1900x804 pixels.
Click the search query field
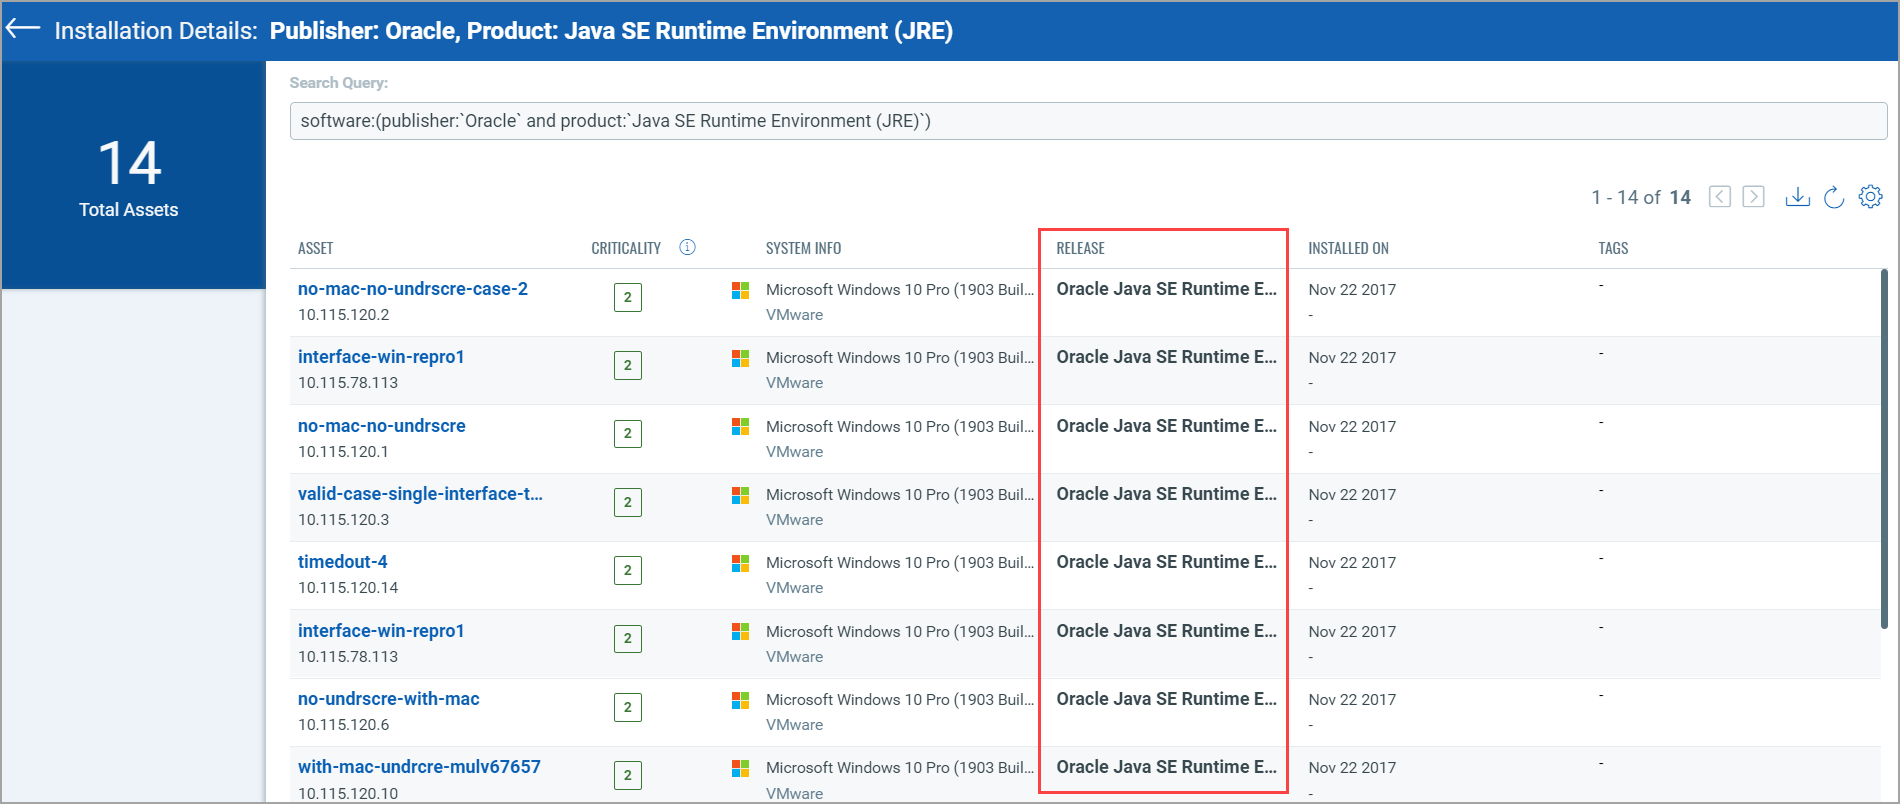pyautogui.click(x=1088, y=121)
